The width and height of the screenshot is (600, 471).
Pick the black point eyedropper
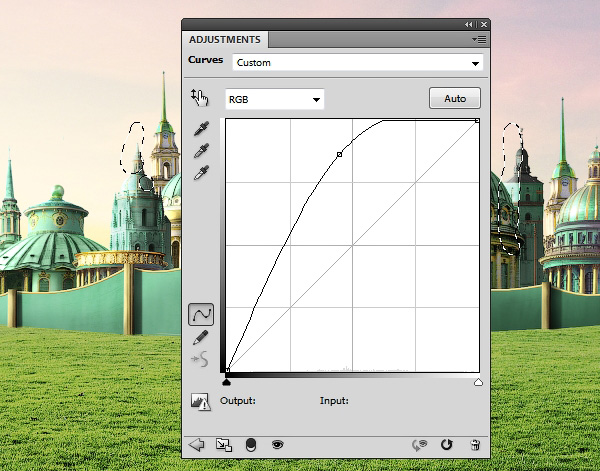[x=201, y=129]
